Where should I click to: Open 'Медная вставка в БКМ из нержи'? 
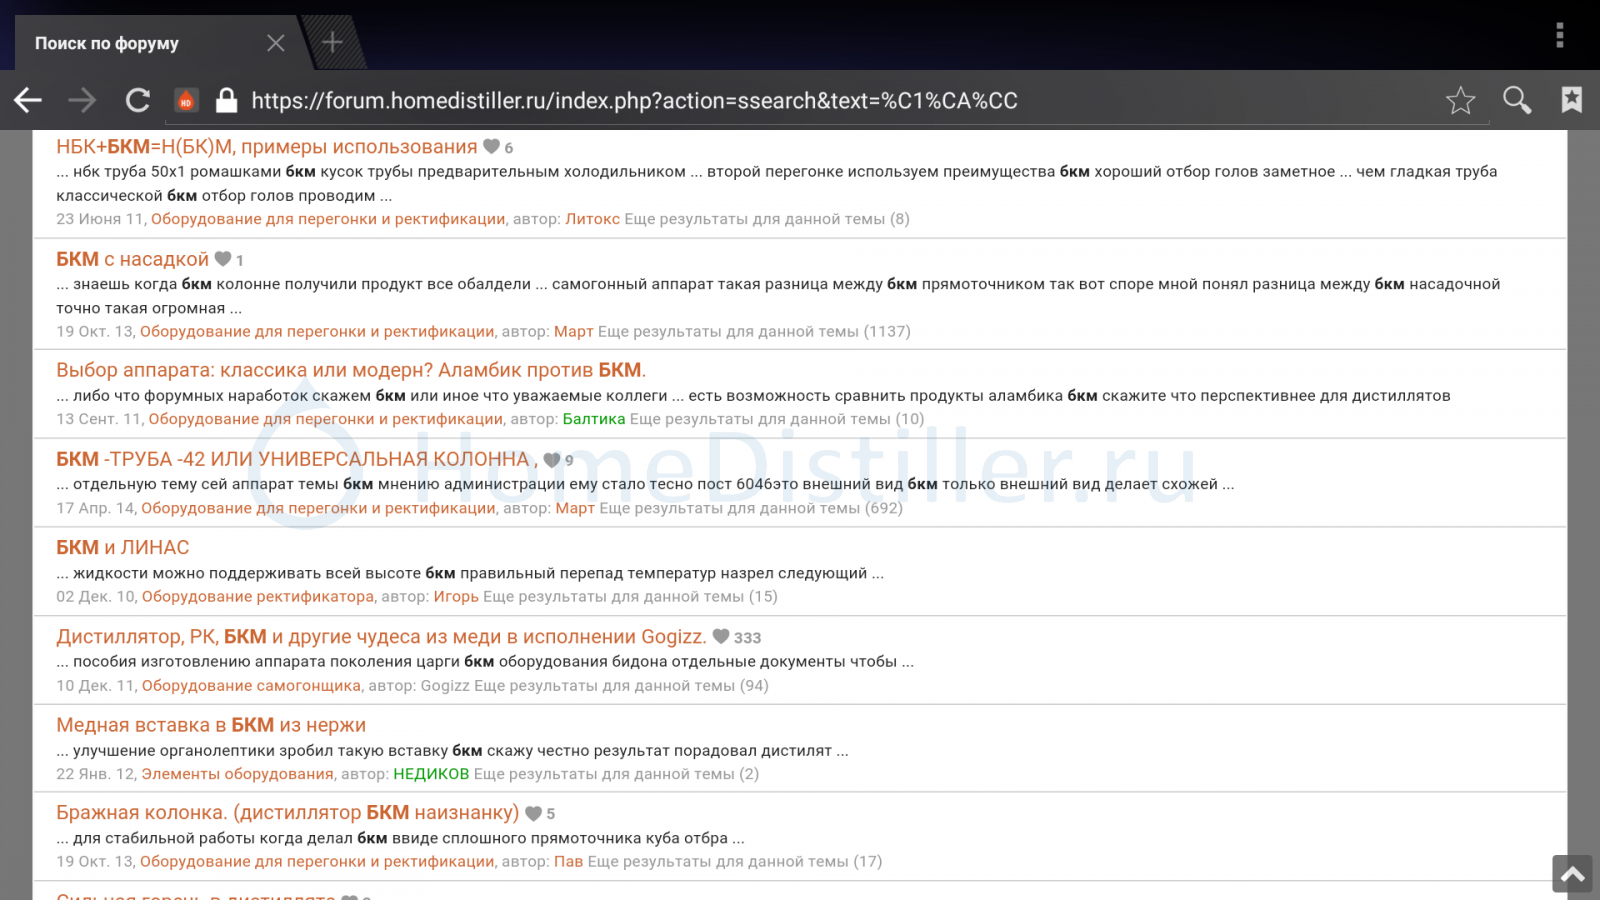[x=211, y=725]
